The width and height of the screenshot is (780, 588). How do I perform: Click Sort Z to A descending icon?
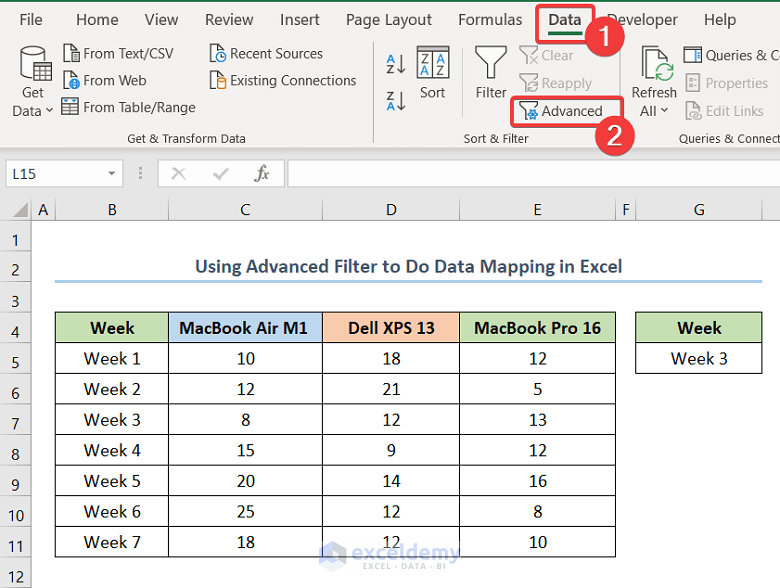(395, 100)
